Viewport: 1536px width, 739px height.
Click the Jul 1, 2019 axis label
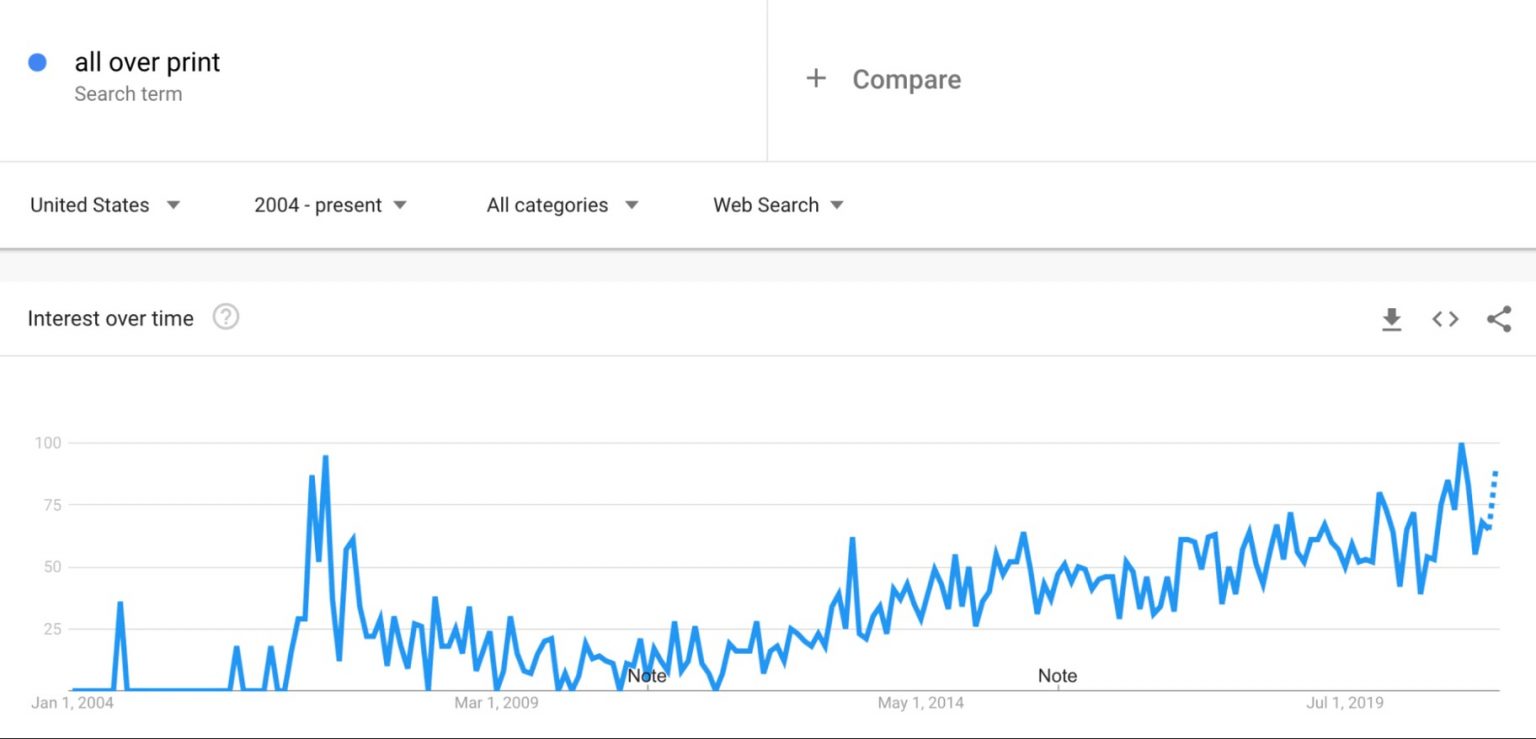pyautogui.click(x=1344, y=703)
